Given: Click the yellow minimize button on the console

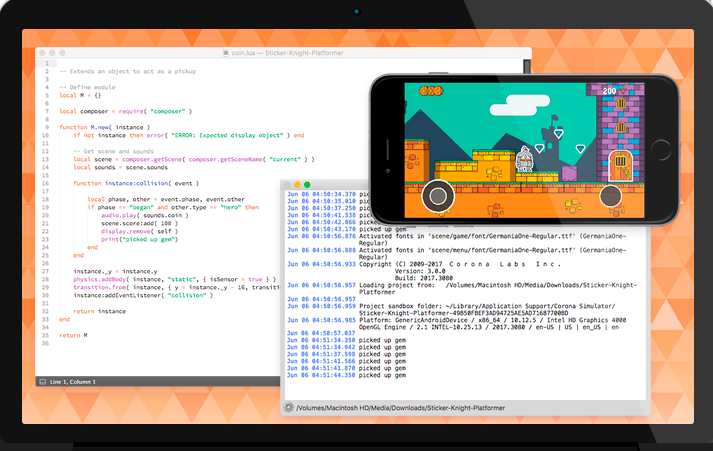Looking at the screenshot, I should [297, 185].
